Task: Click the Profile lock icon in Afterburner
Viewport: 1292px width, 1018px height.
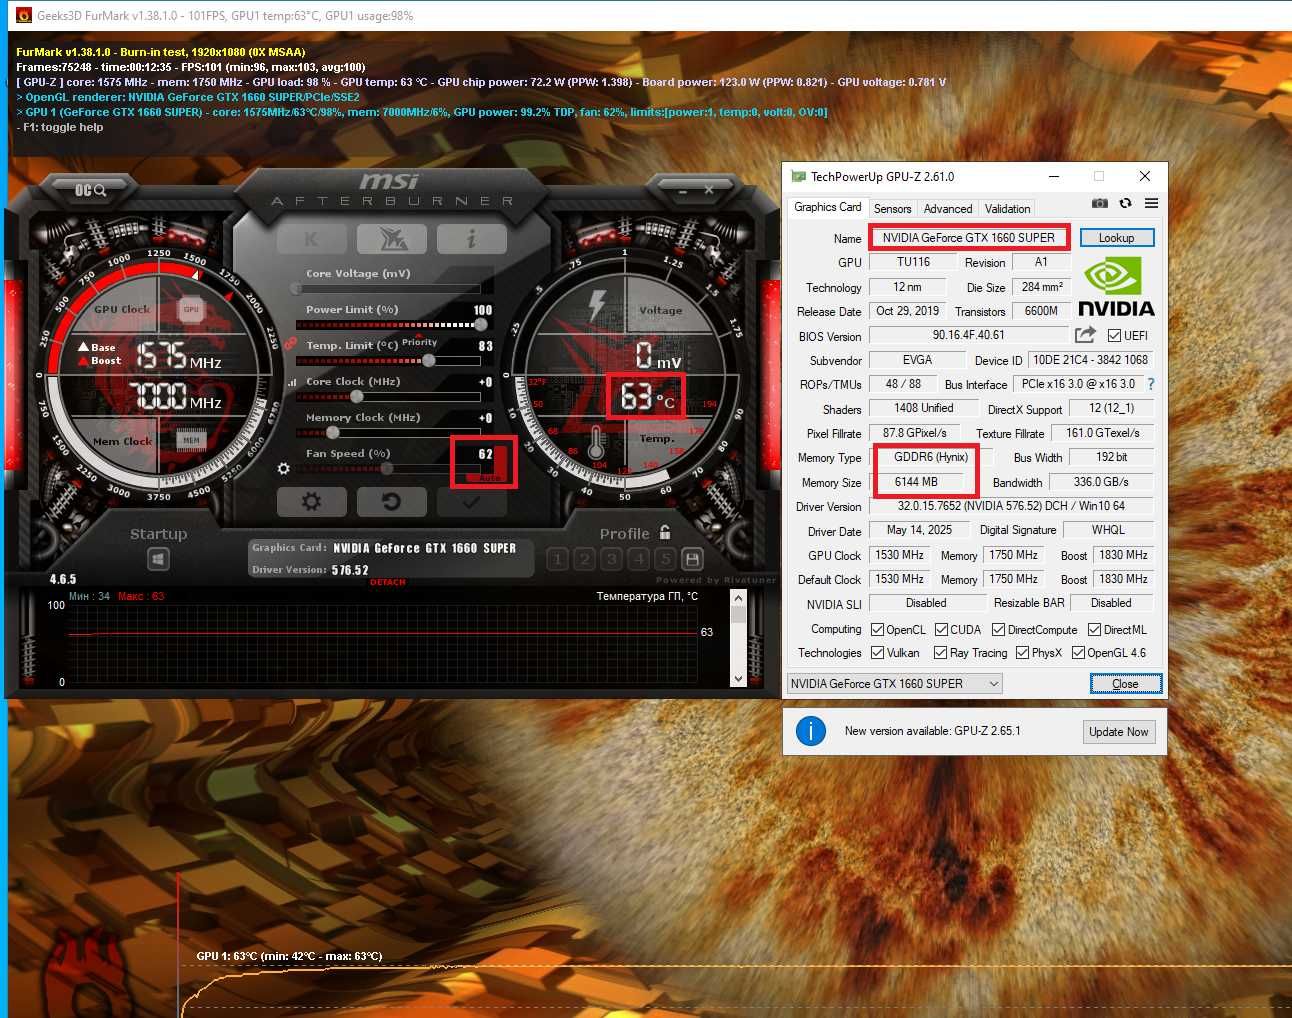Action: click(x=665, y=533)
